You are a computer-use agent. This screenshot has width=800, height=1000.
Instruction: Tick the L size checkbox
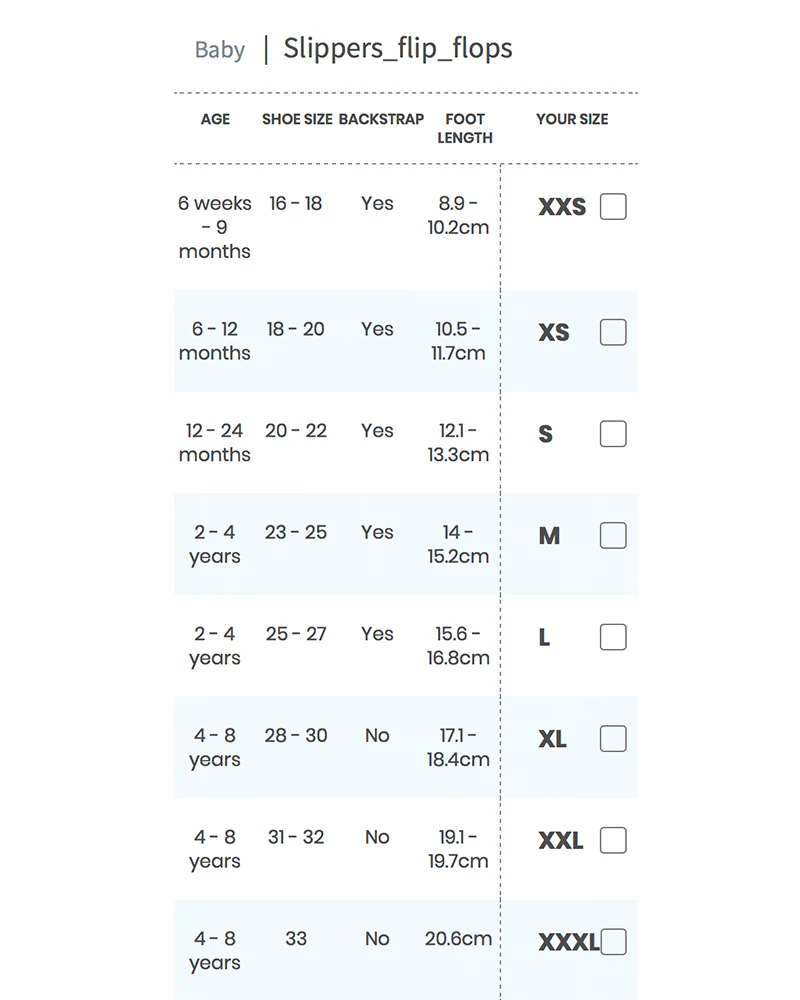(613, 637)
